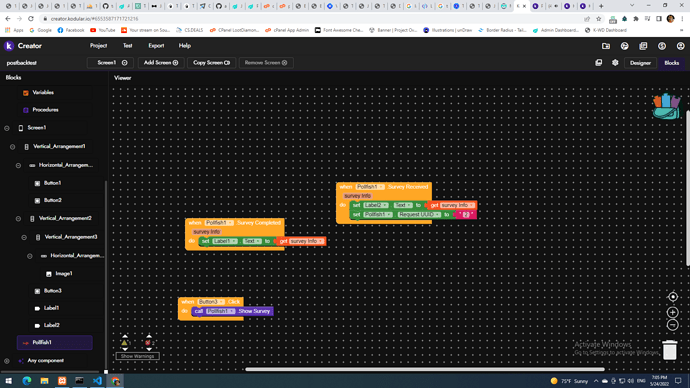This screenshot has height=388, width=690.
Task: Open the backpack icon in the viewer
Action: [x=667, y=106]
